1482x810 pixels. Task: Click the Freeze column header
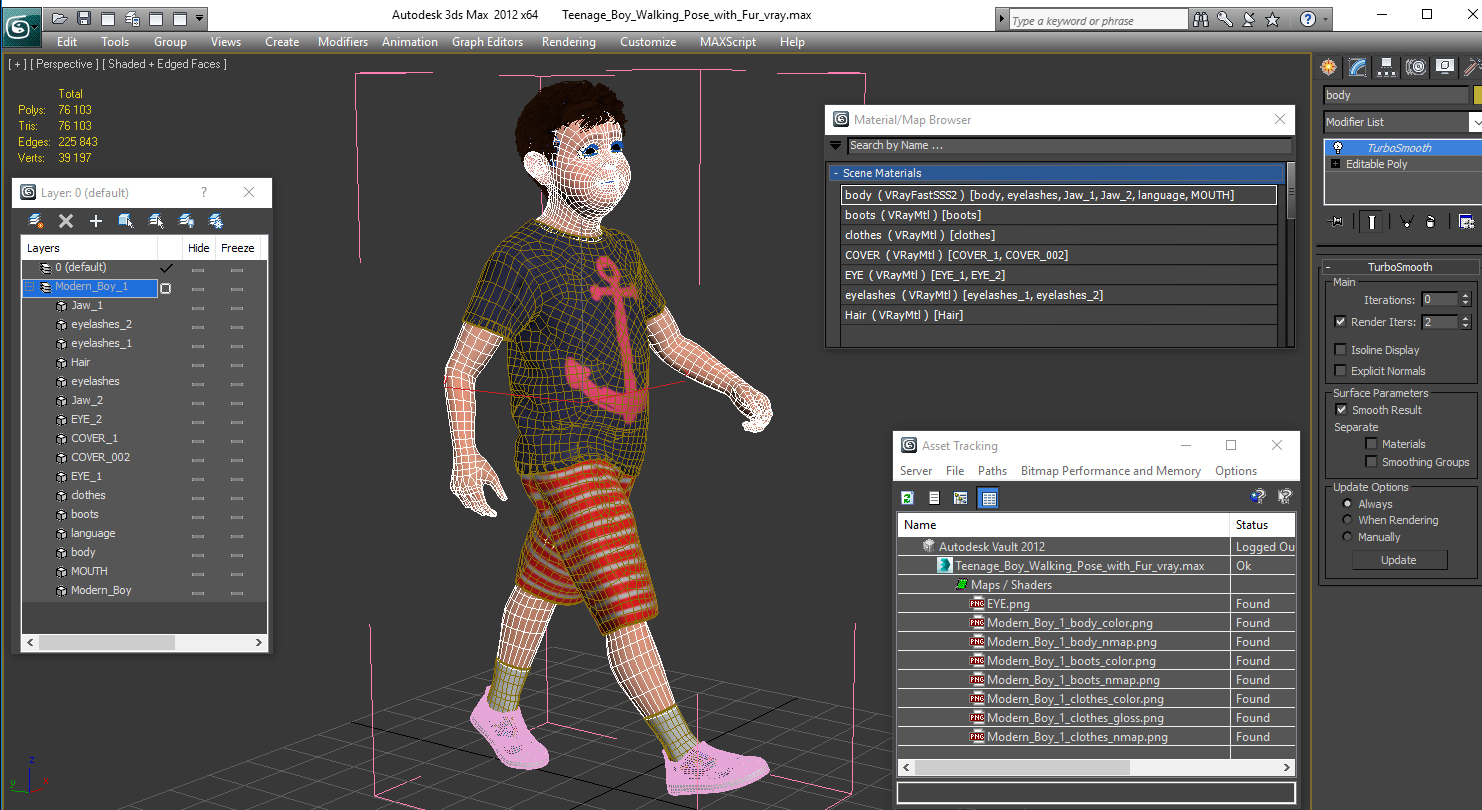pyautogui.click(x=238, y=248)
